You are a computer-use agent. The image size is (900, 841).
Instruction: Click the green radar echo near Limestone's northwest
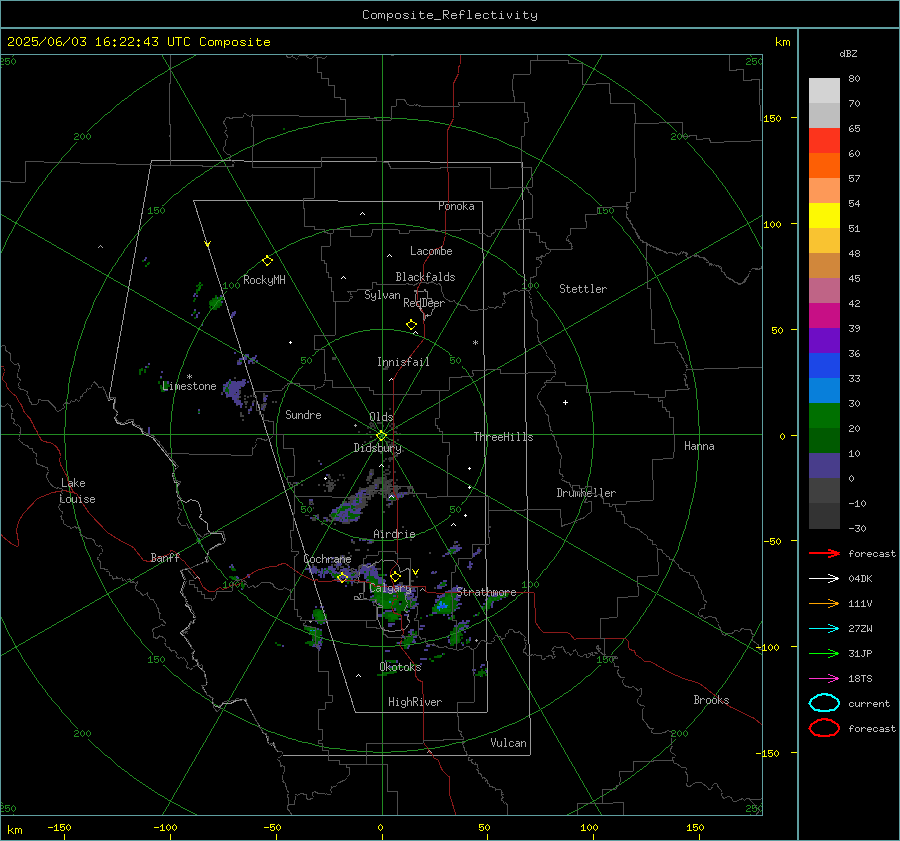click(215, 302)
